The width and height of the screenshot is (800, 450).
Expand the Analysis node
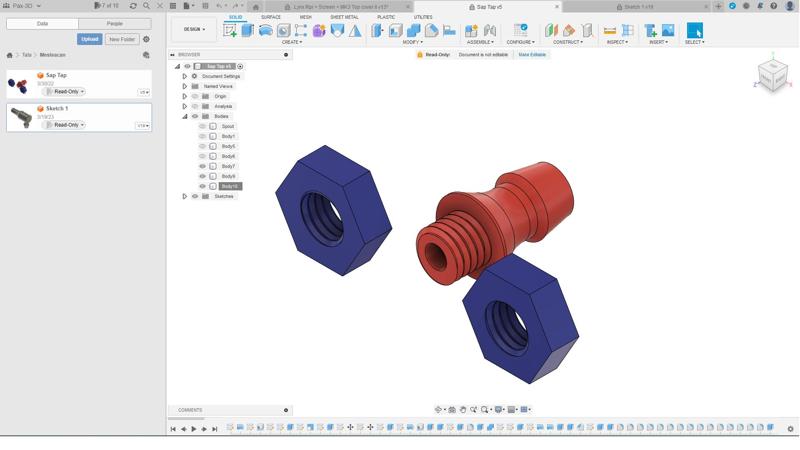point(185,106)
